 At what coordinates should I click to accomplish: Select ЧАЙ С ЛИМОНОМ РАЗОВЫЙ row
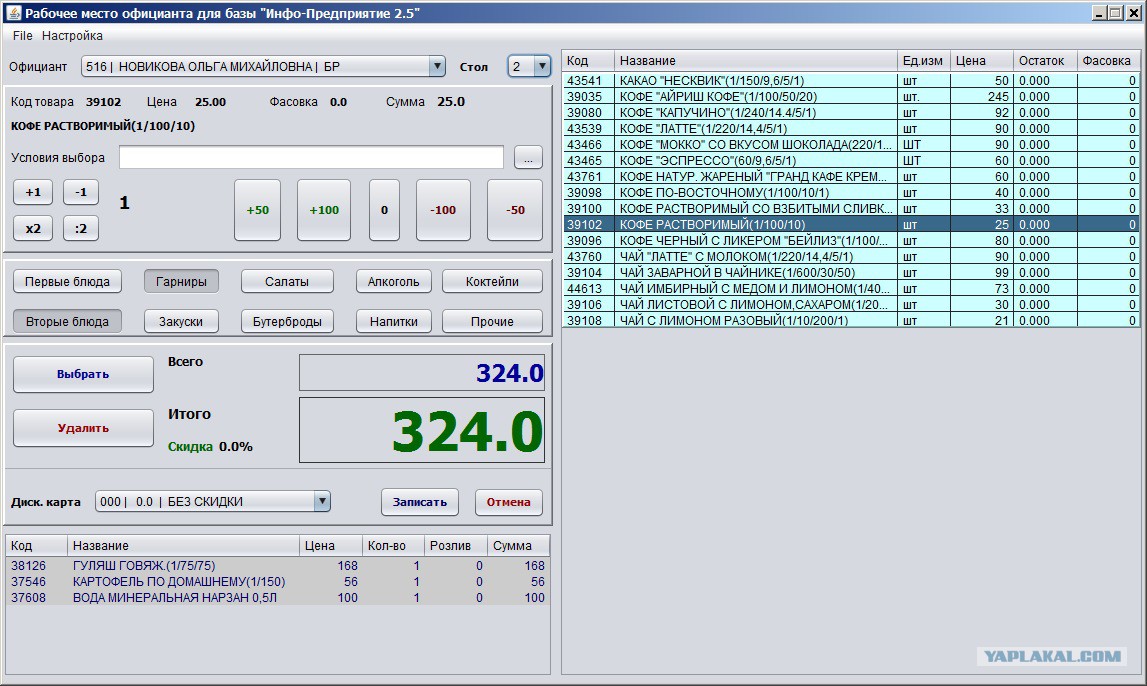coord(851,320)
